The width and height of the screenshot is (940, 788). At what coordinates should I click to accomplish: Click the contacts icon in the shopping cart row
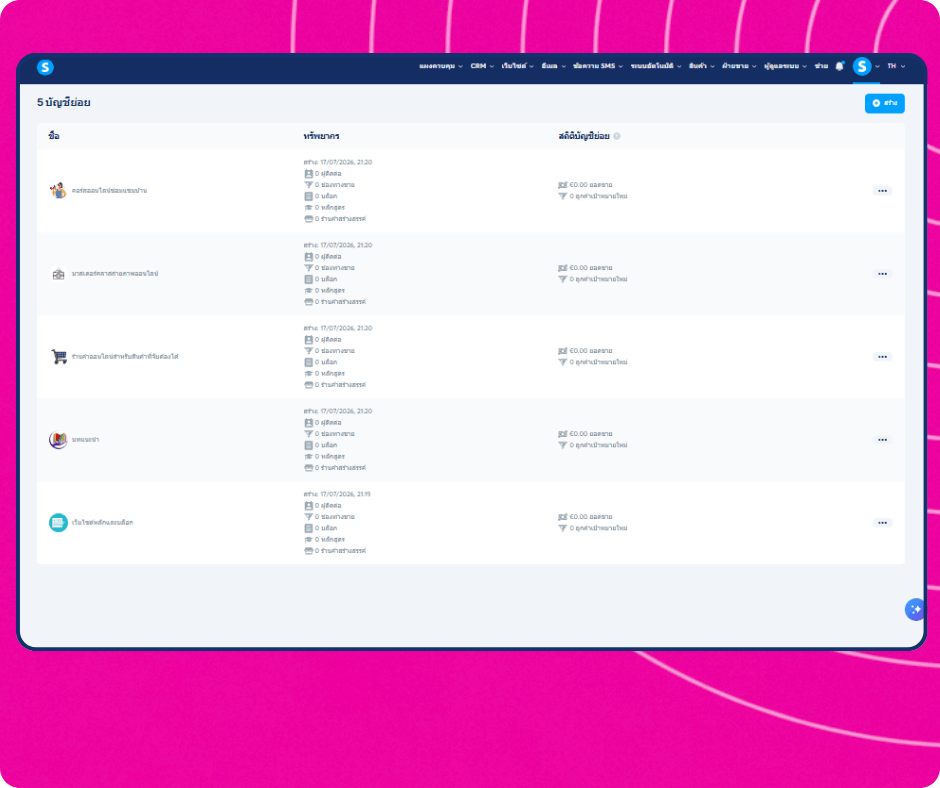308,339
